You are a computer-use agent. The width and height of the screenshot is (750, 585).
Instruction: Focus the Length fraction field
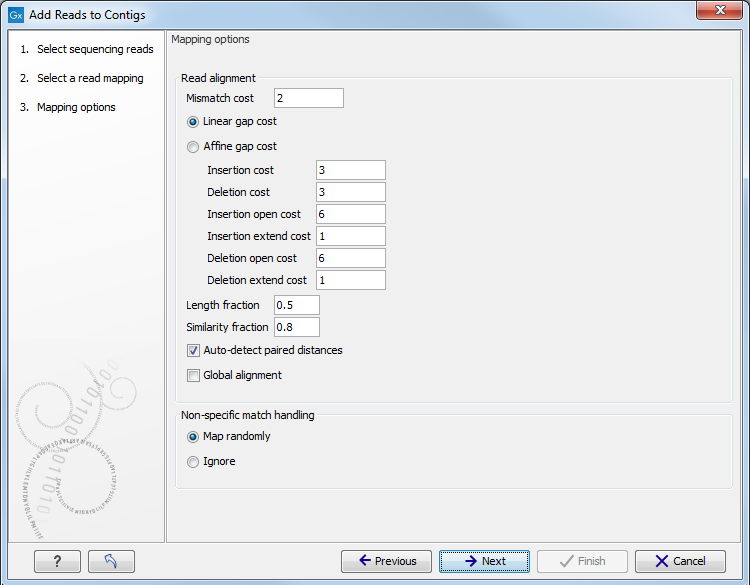[x=297, y=305]
